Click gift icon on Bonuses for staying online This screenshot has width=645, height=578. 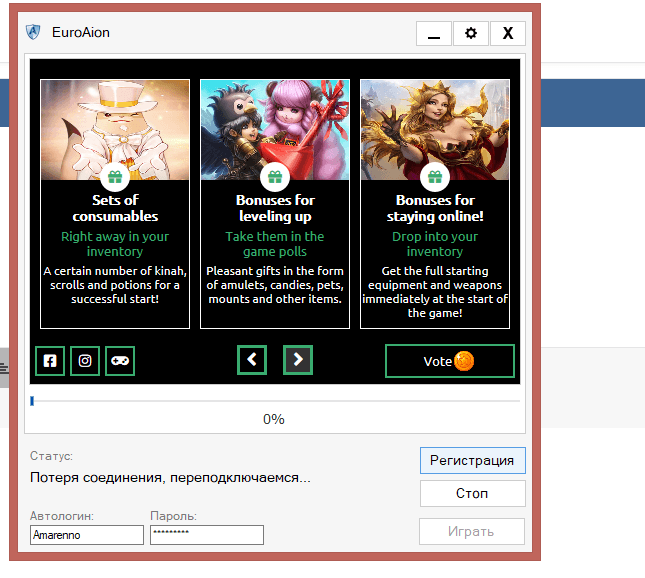[435, 177]
